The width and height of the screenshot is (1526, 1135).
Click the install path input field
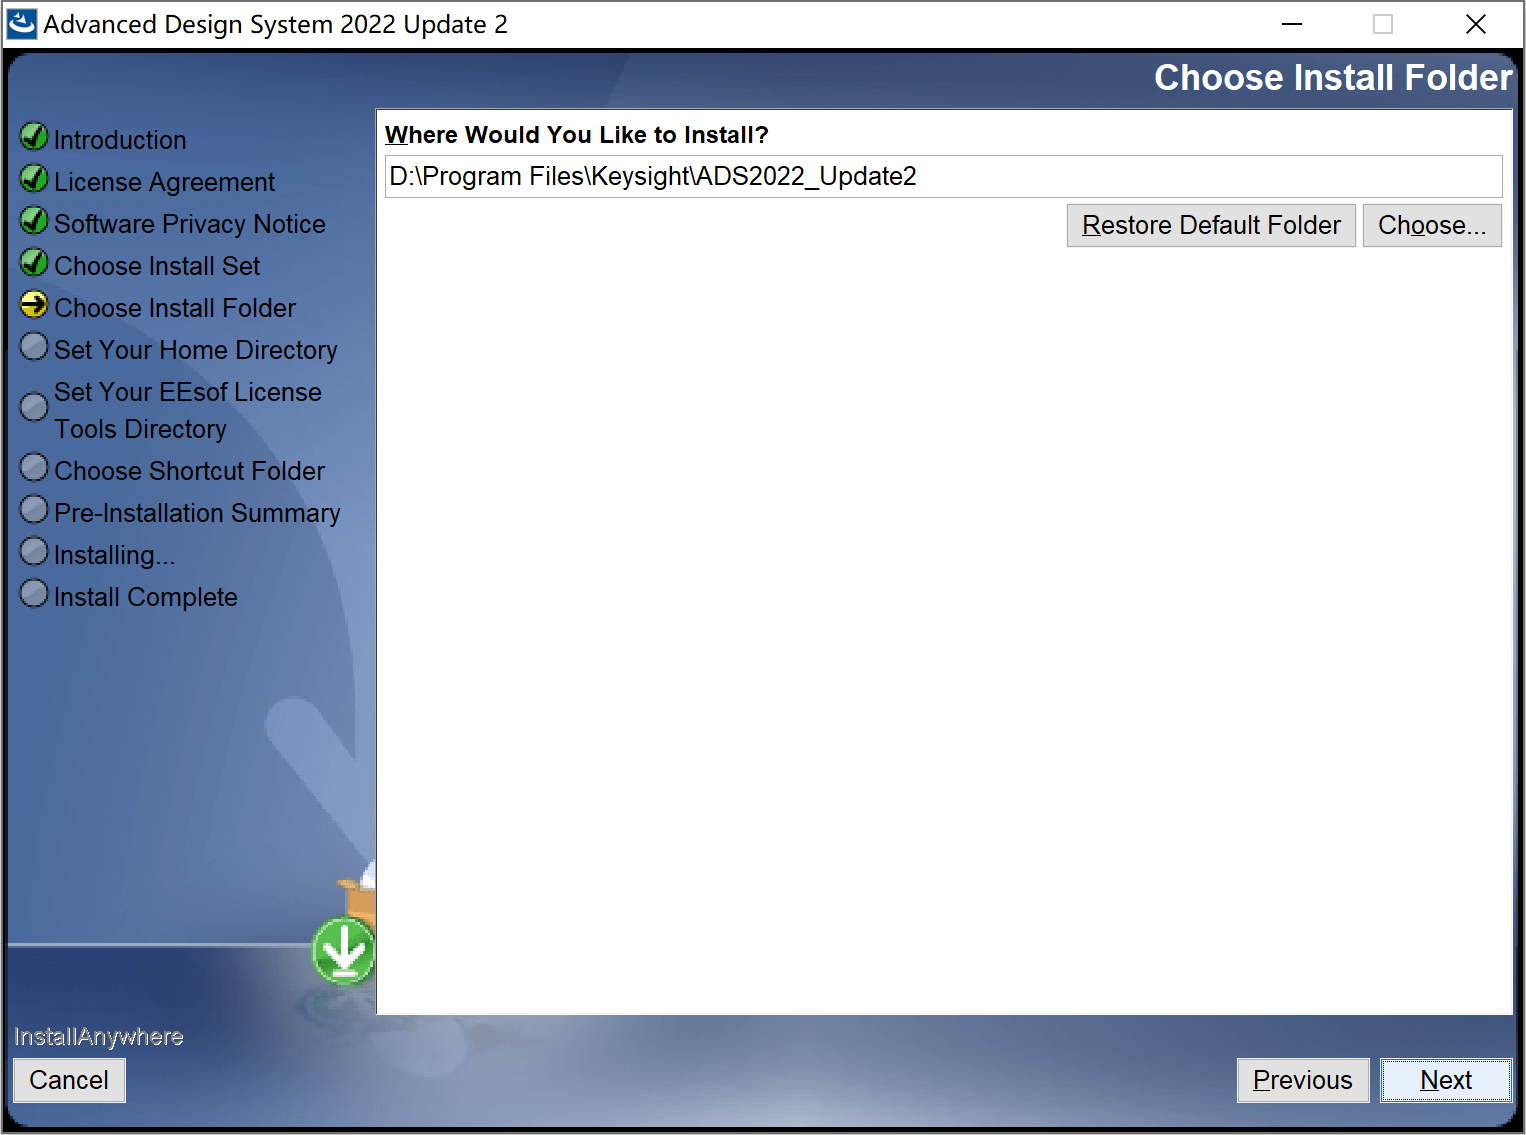pos(943,176)
